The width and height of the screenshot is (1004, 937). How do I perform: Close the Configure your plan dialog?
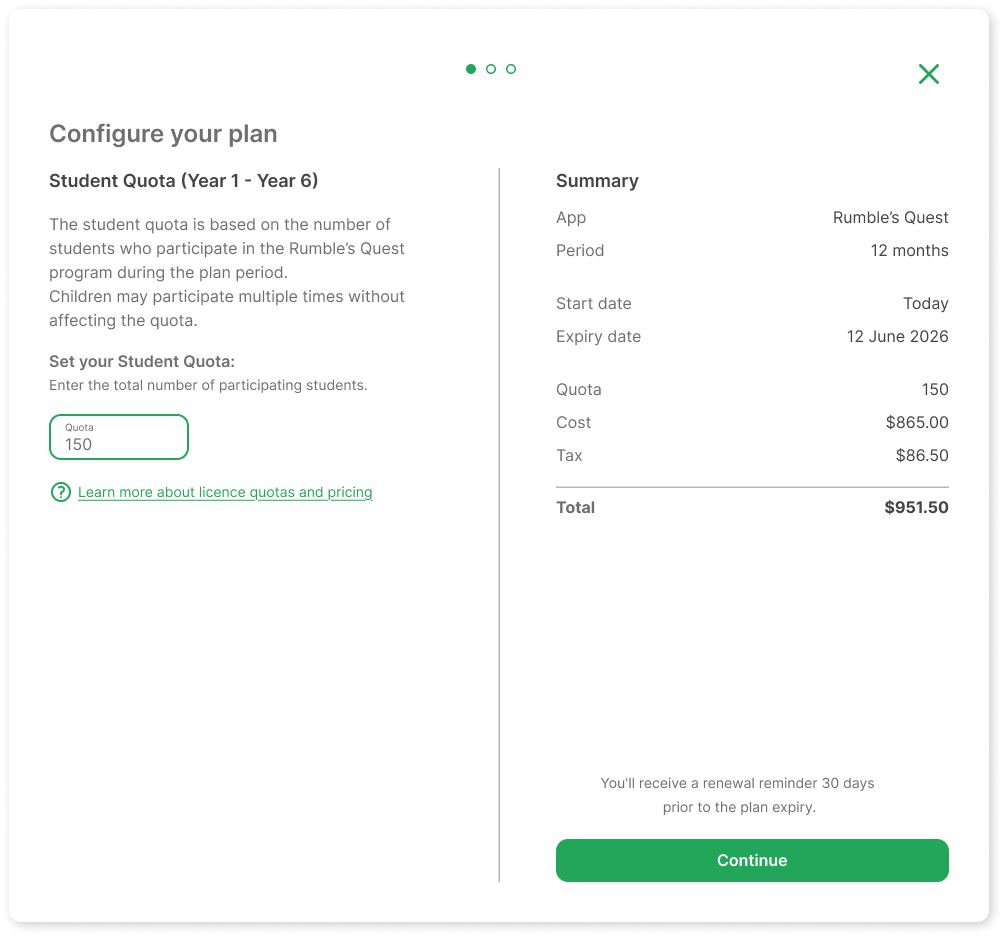point(928,74)
